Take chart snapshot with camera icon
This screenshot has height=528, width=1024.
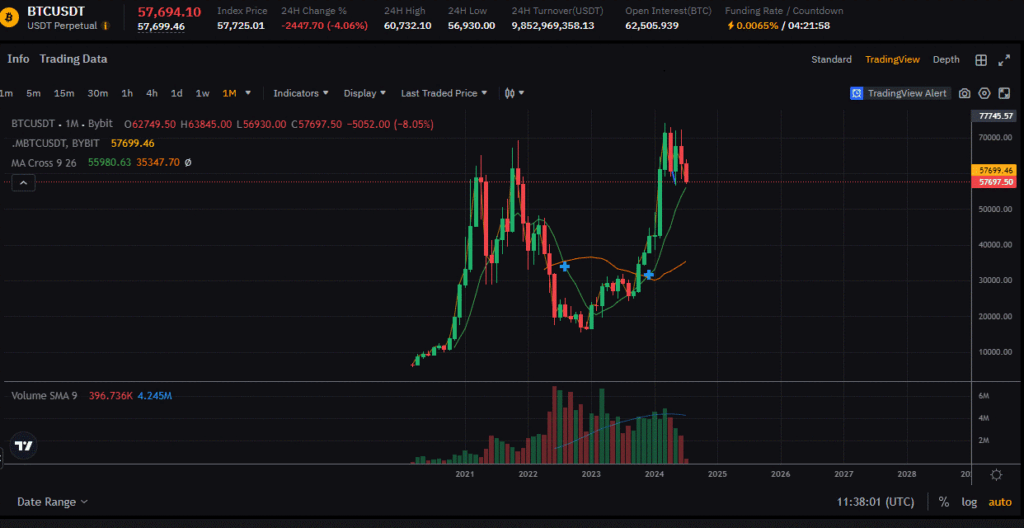pos(964,93)
